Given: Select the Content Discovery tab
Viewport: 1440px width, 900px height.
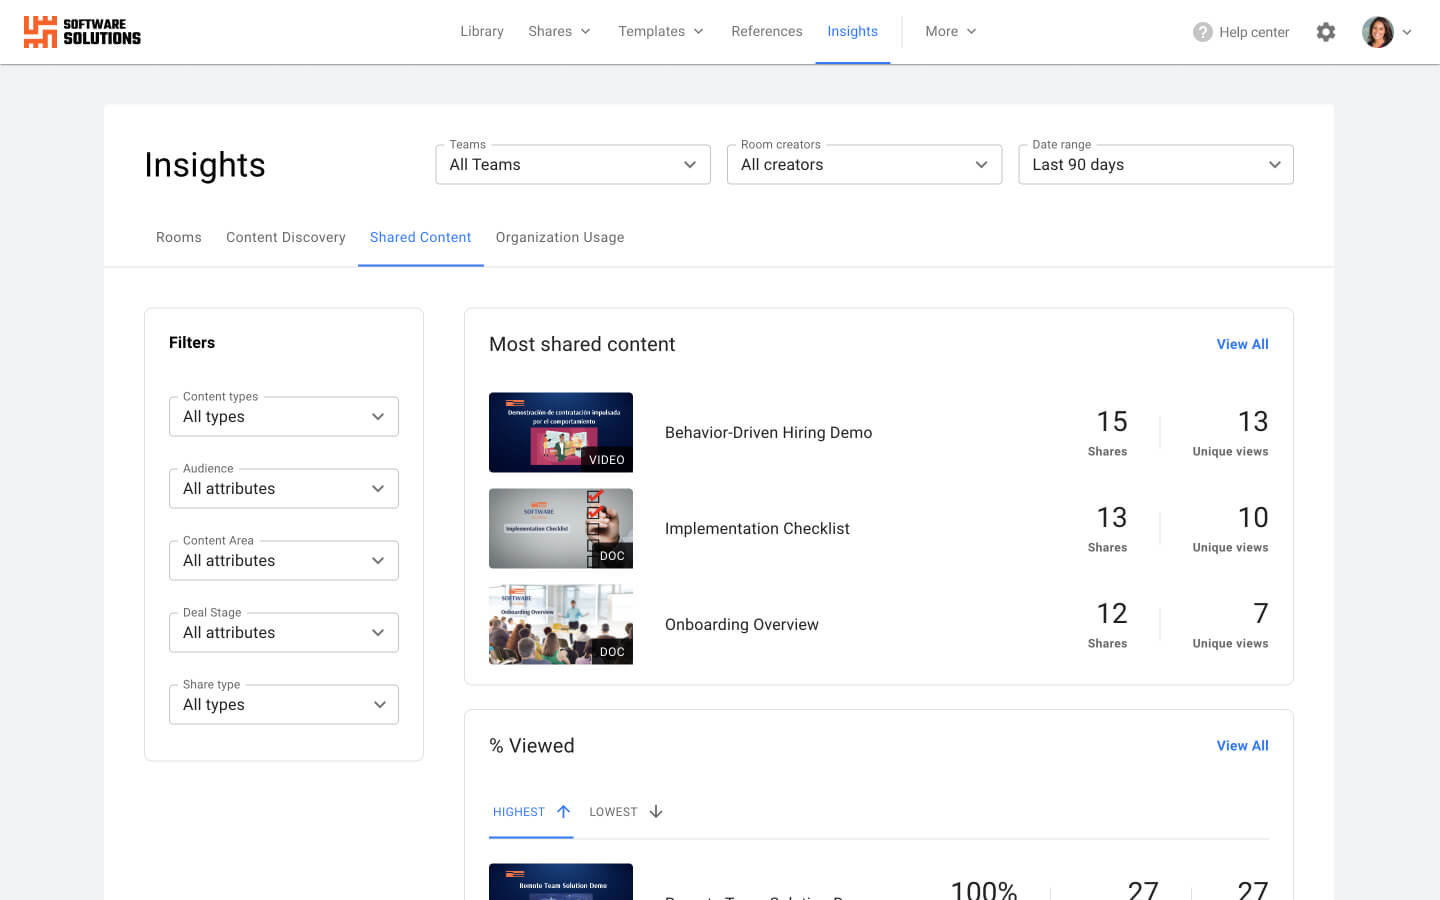Looking at the screenshot, I should pos(285,237).
